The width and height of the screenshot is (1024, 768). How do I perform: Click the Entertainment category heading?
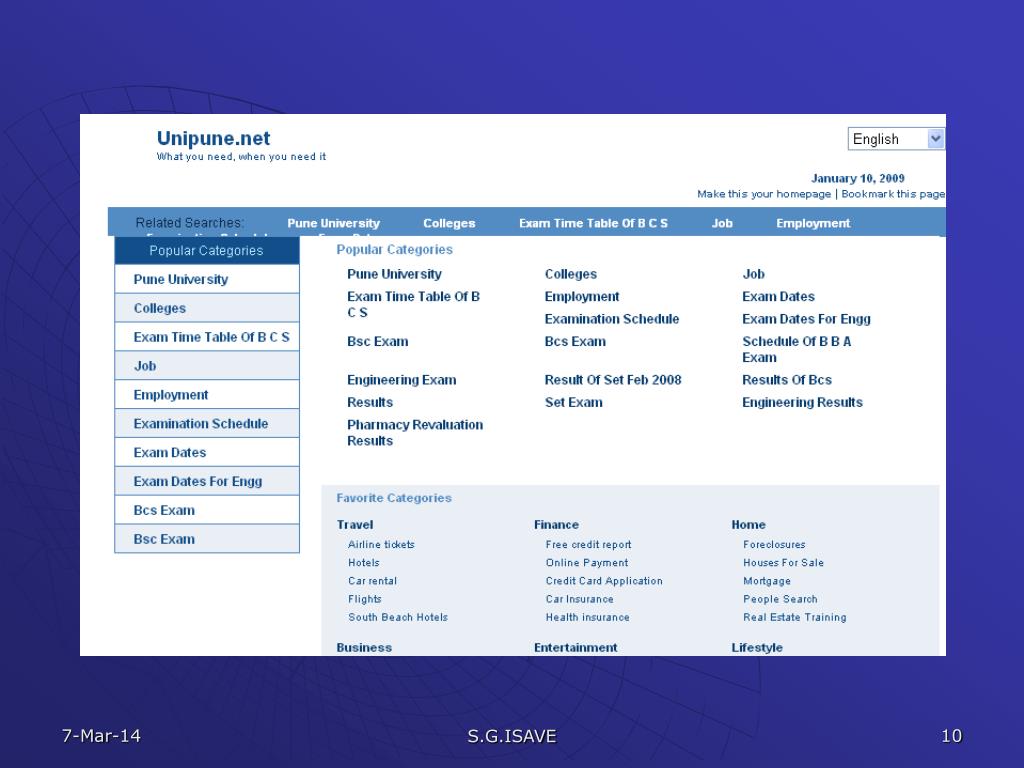tap(575, 647)
